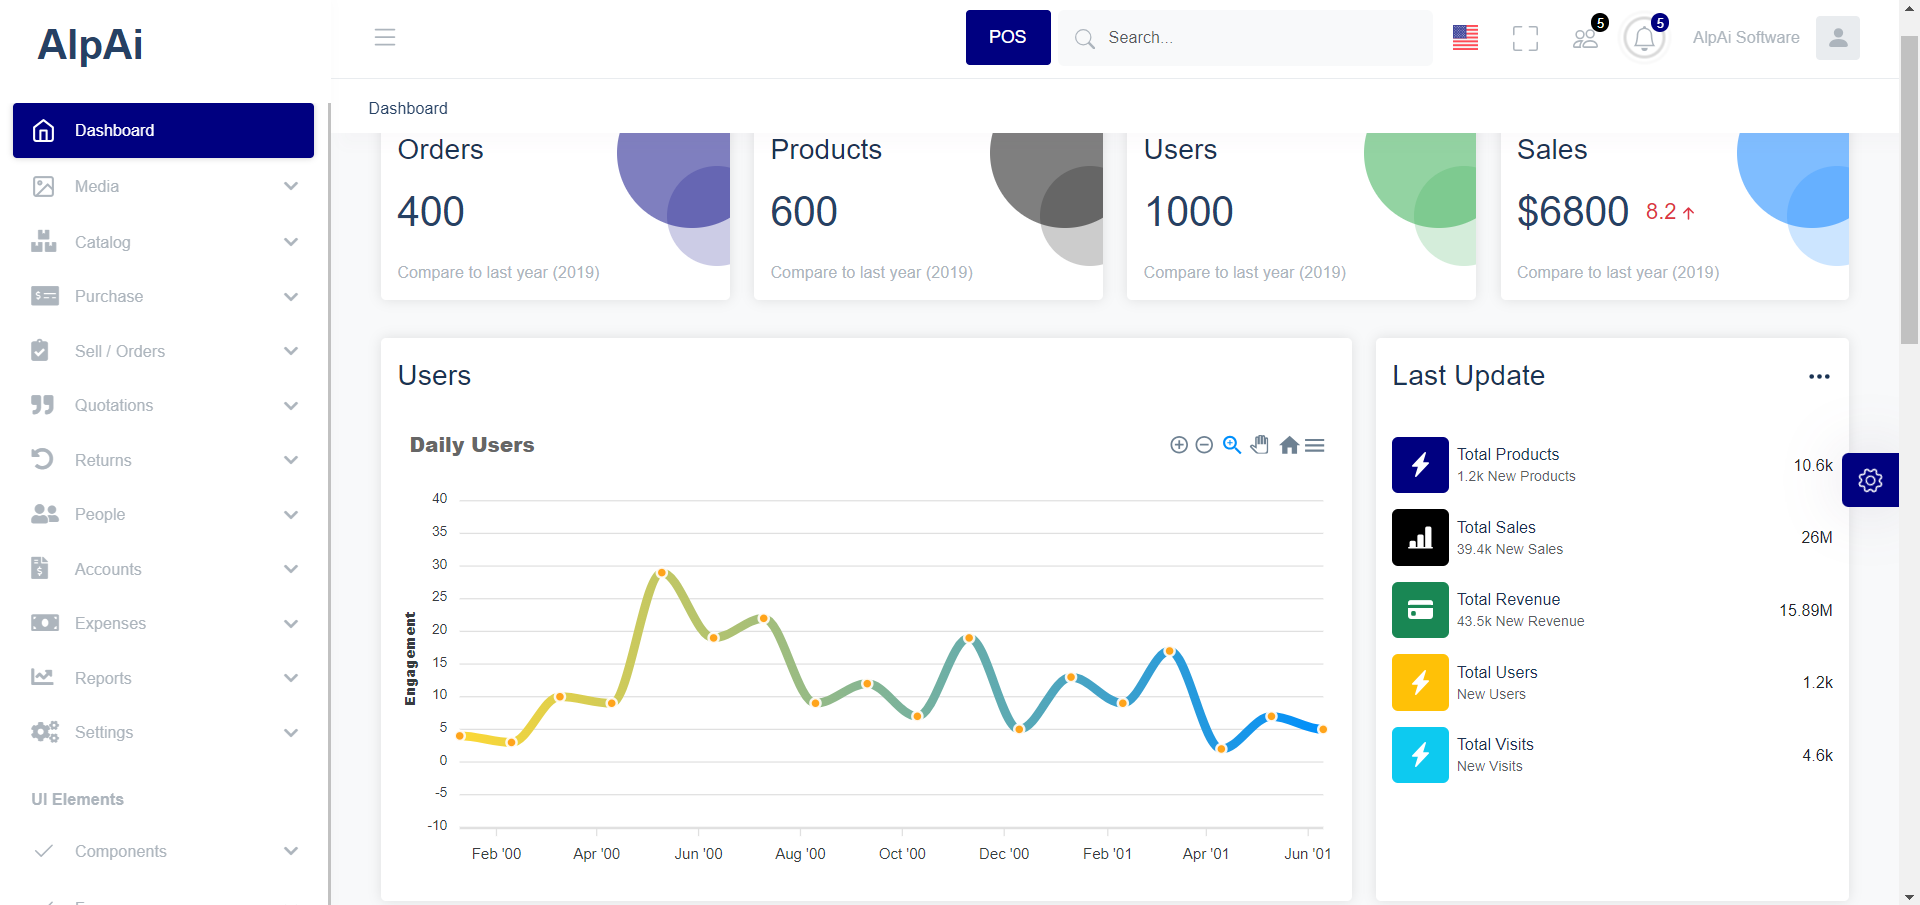Click the Dashboard breadcrumb text
This screenshot has height=905, width=1920.
(x=408, y=108)
